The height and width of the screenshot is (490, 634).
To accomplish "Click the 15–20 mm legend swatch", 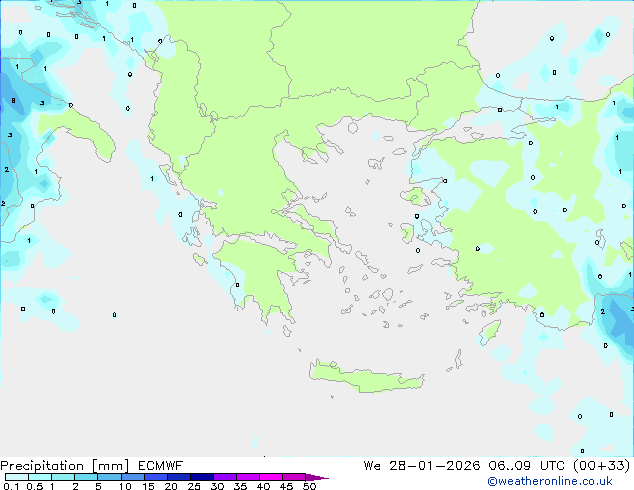I will pos(156,477).
